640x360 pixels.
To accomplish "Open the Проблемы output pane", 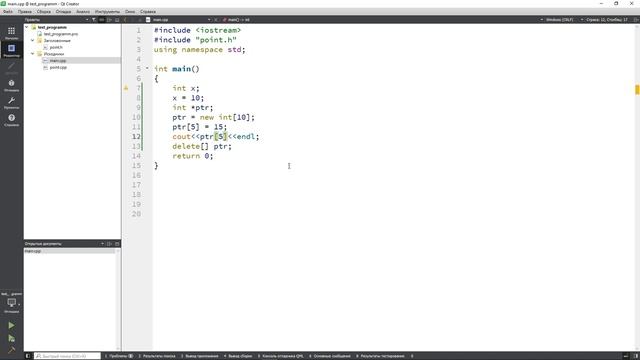I will tap(119, 356).
